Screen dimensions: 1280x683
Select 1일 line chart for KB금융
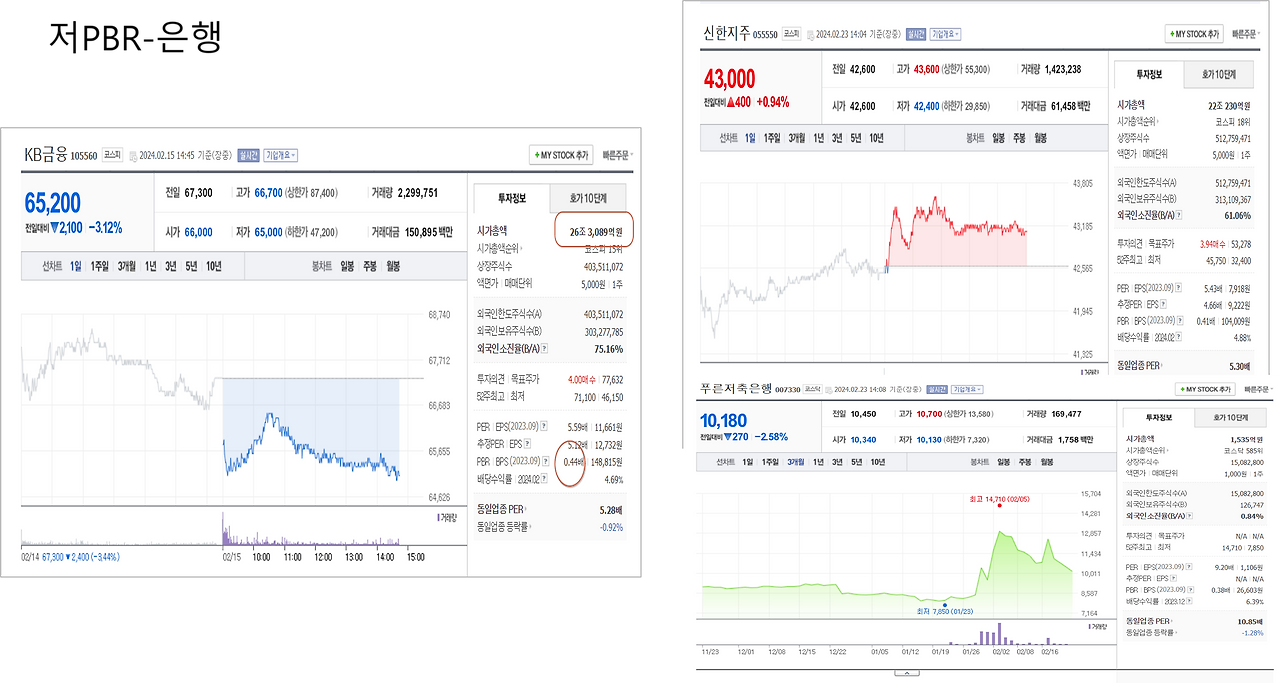[x=76, y=266]
